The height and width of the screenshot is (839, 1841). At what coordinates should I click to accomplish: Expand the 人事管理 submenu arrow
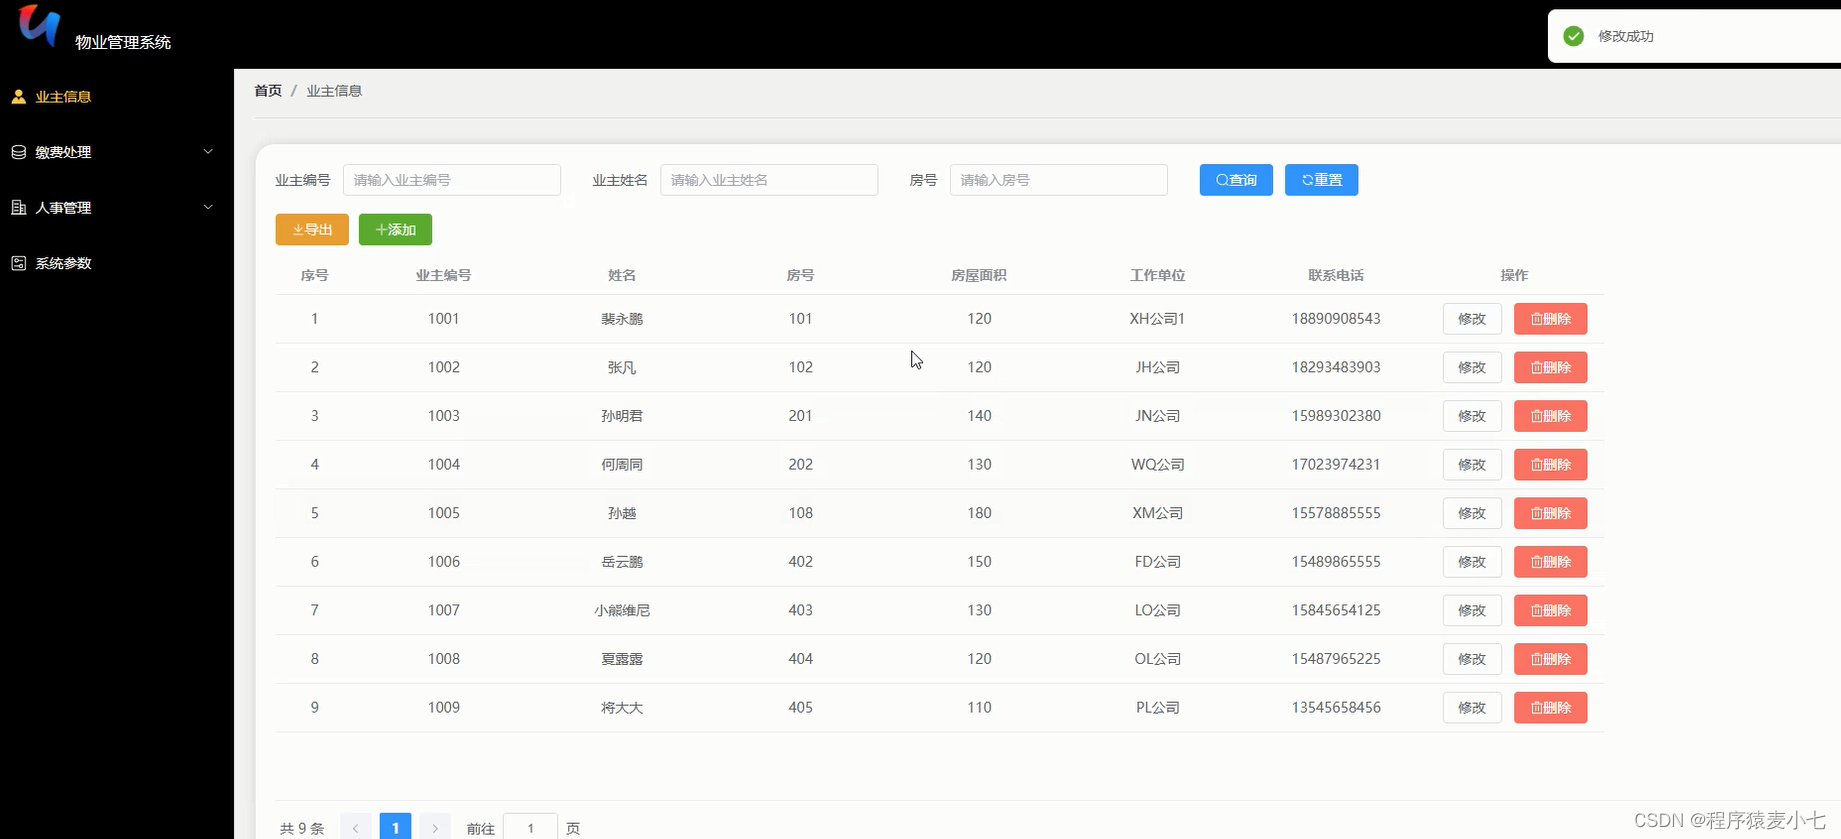208,208
